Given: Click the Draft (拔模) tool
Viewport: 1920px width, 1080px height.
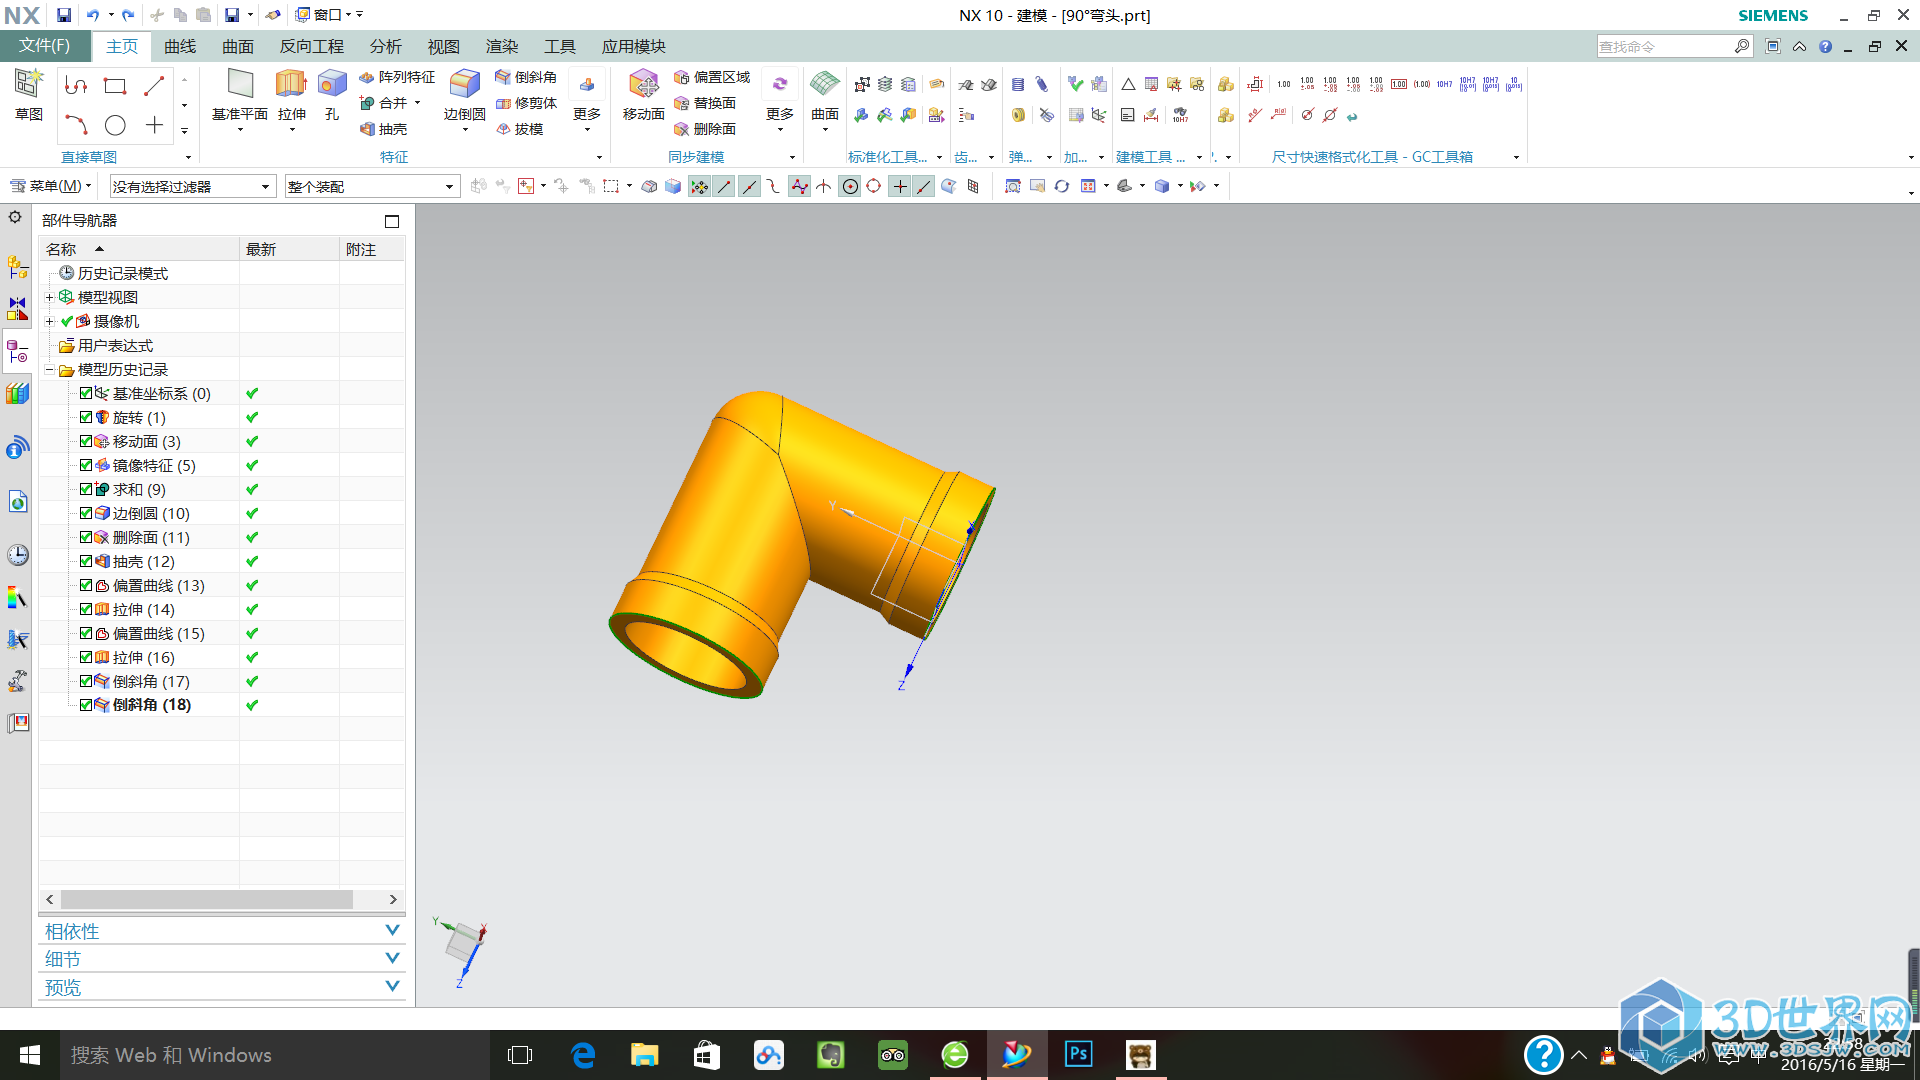Looking at the screenshot, I should 520,129.
